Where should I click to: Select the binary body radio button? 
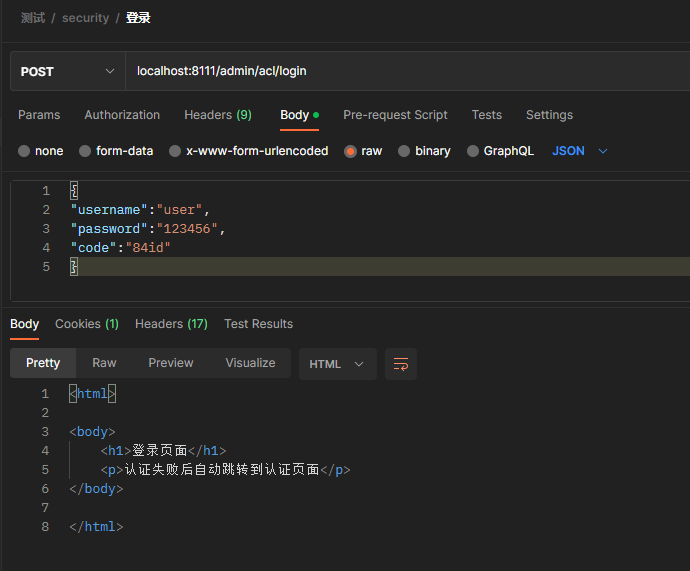click(404, 151)
